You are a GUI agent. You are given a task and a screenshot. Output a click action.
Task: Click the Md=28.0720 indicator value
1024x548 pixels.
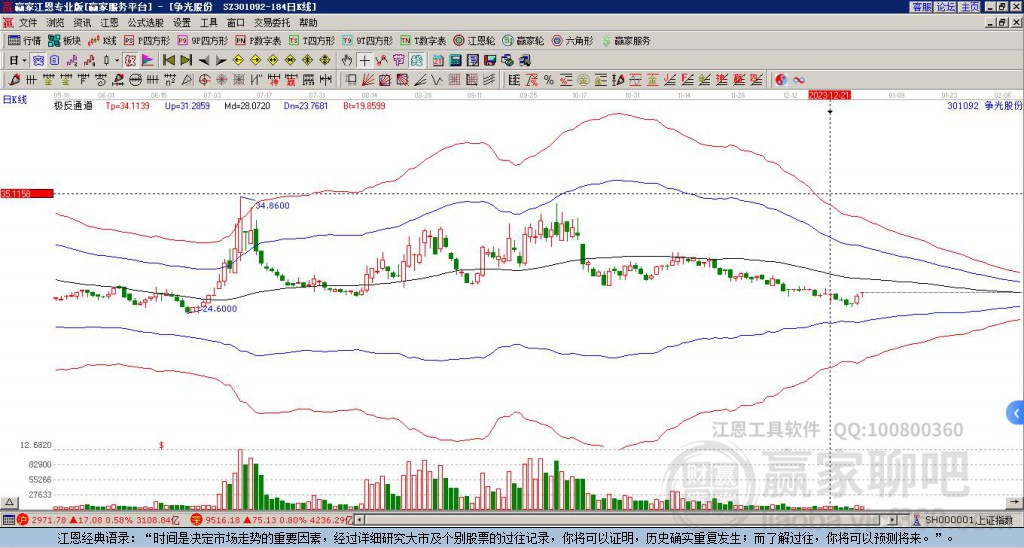click(x=247, y=105)
